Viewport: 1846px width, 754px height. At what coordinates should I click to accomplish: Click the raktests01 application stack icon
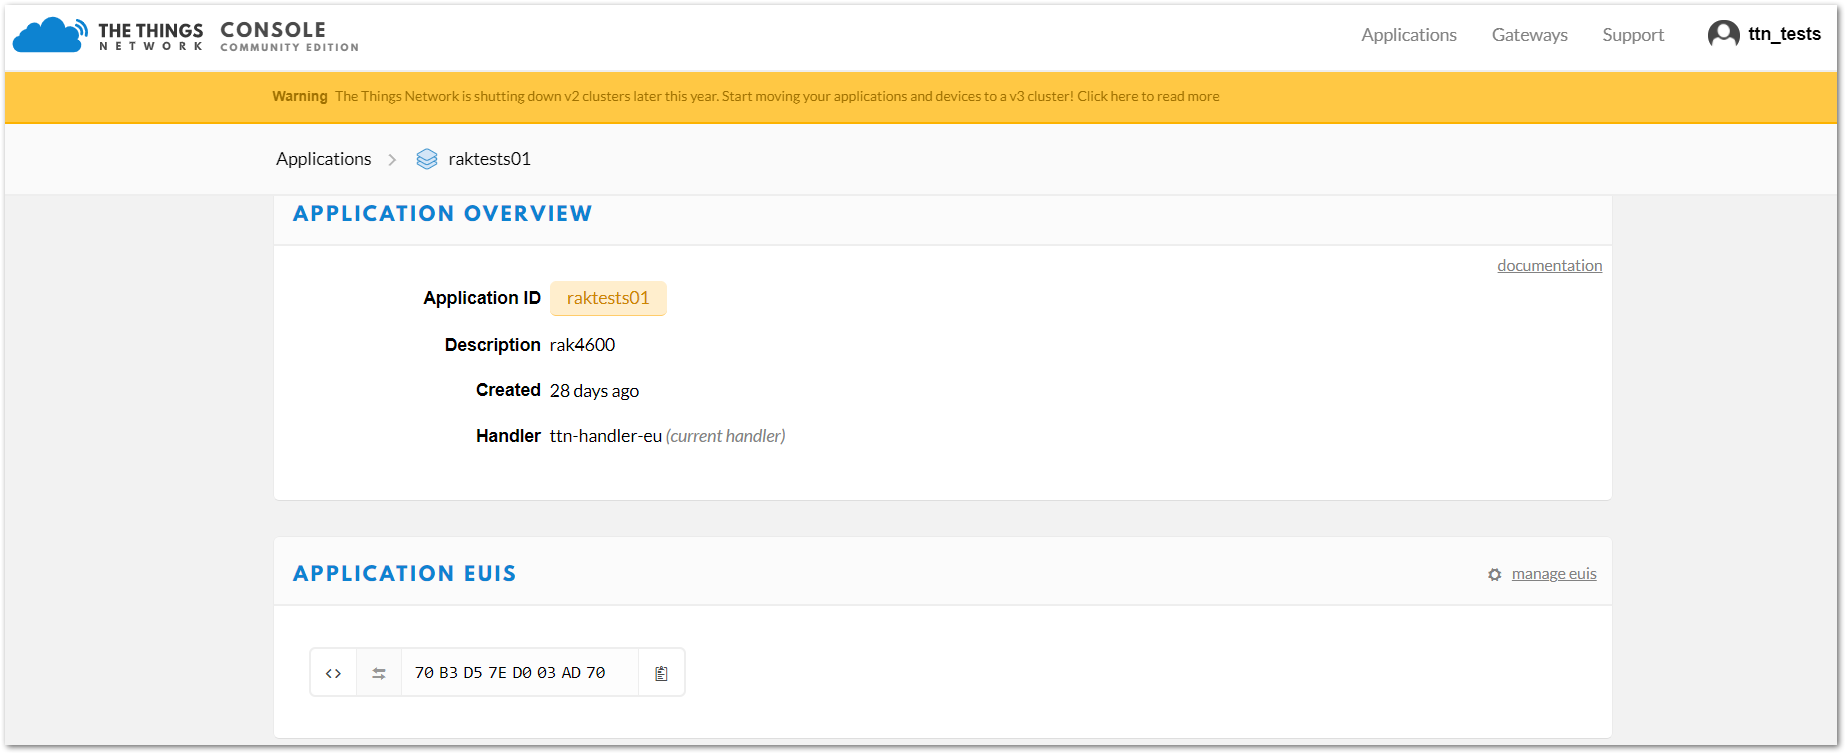click(x=427, y=159)
